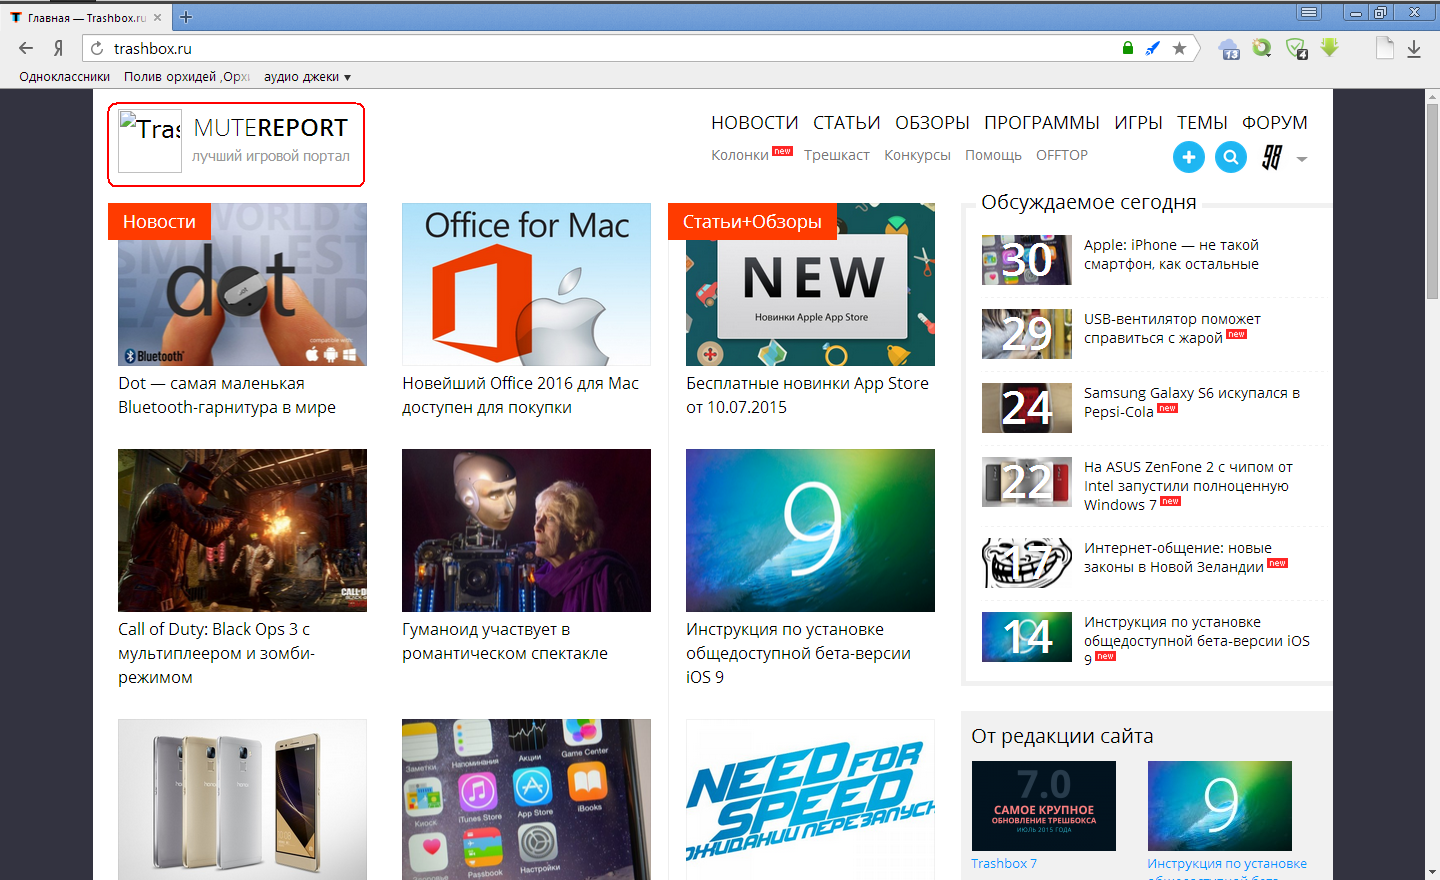Open the ПРОГРАММЫ menu section
This screenshot has height=880, width=1440.
point(1042,122)
